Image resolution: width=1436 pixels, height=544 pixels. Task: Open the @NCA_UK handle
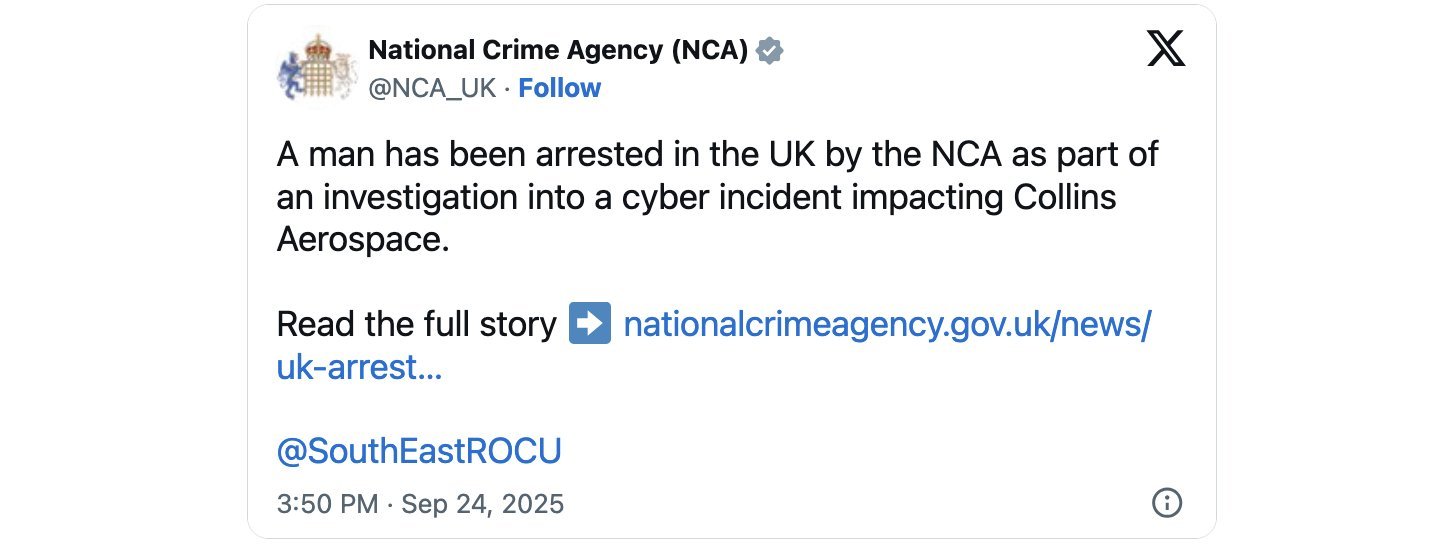pyautogui.click(x=432, y=88)
